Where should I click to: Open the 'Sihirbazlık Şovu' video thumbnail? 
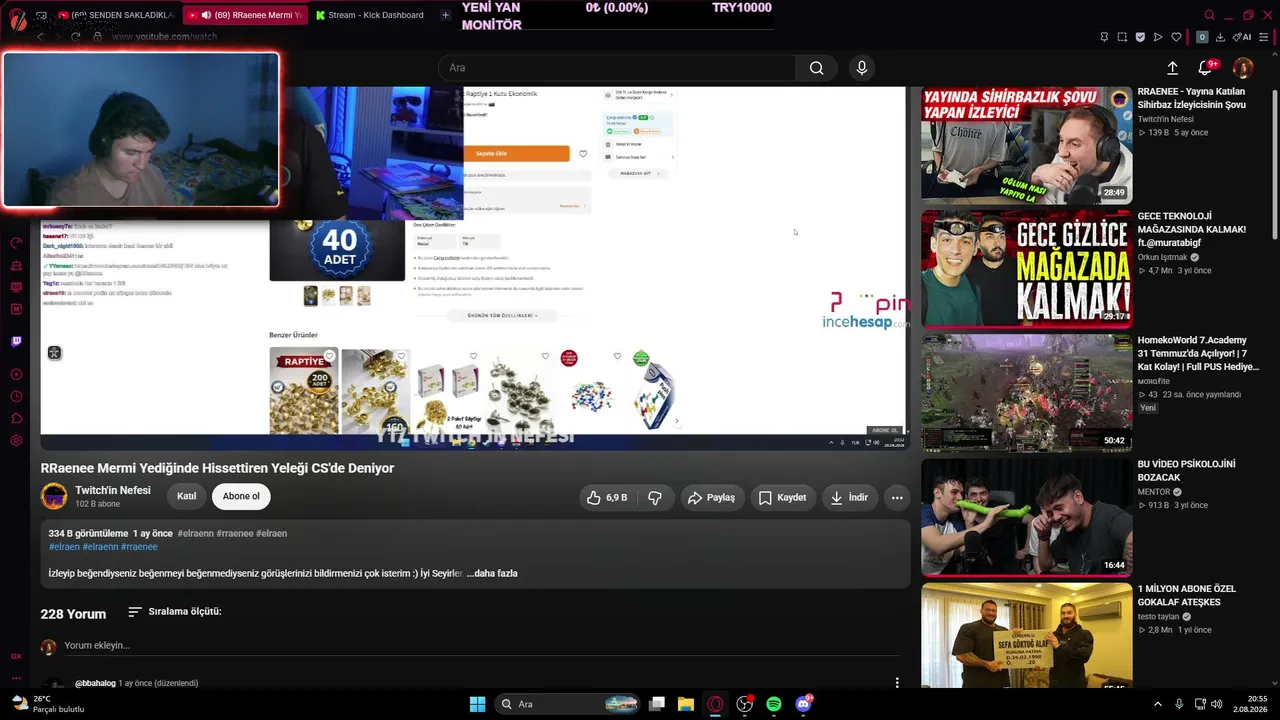(x=1026, y=144)
